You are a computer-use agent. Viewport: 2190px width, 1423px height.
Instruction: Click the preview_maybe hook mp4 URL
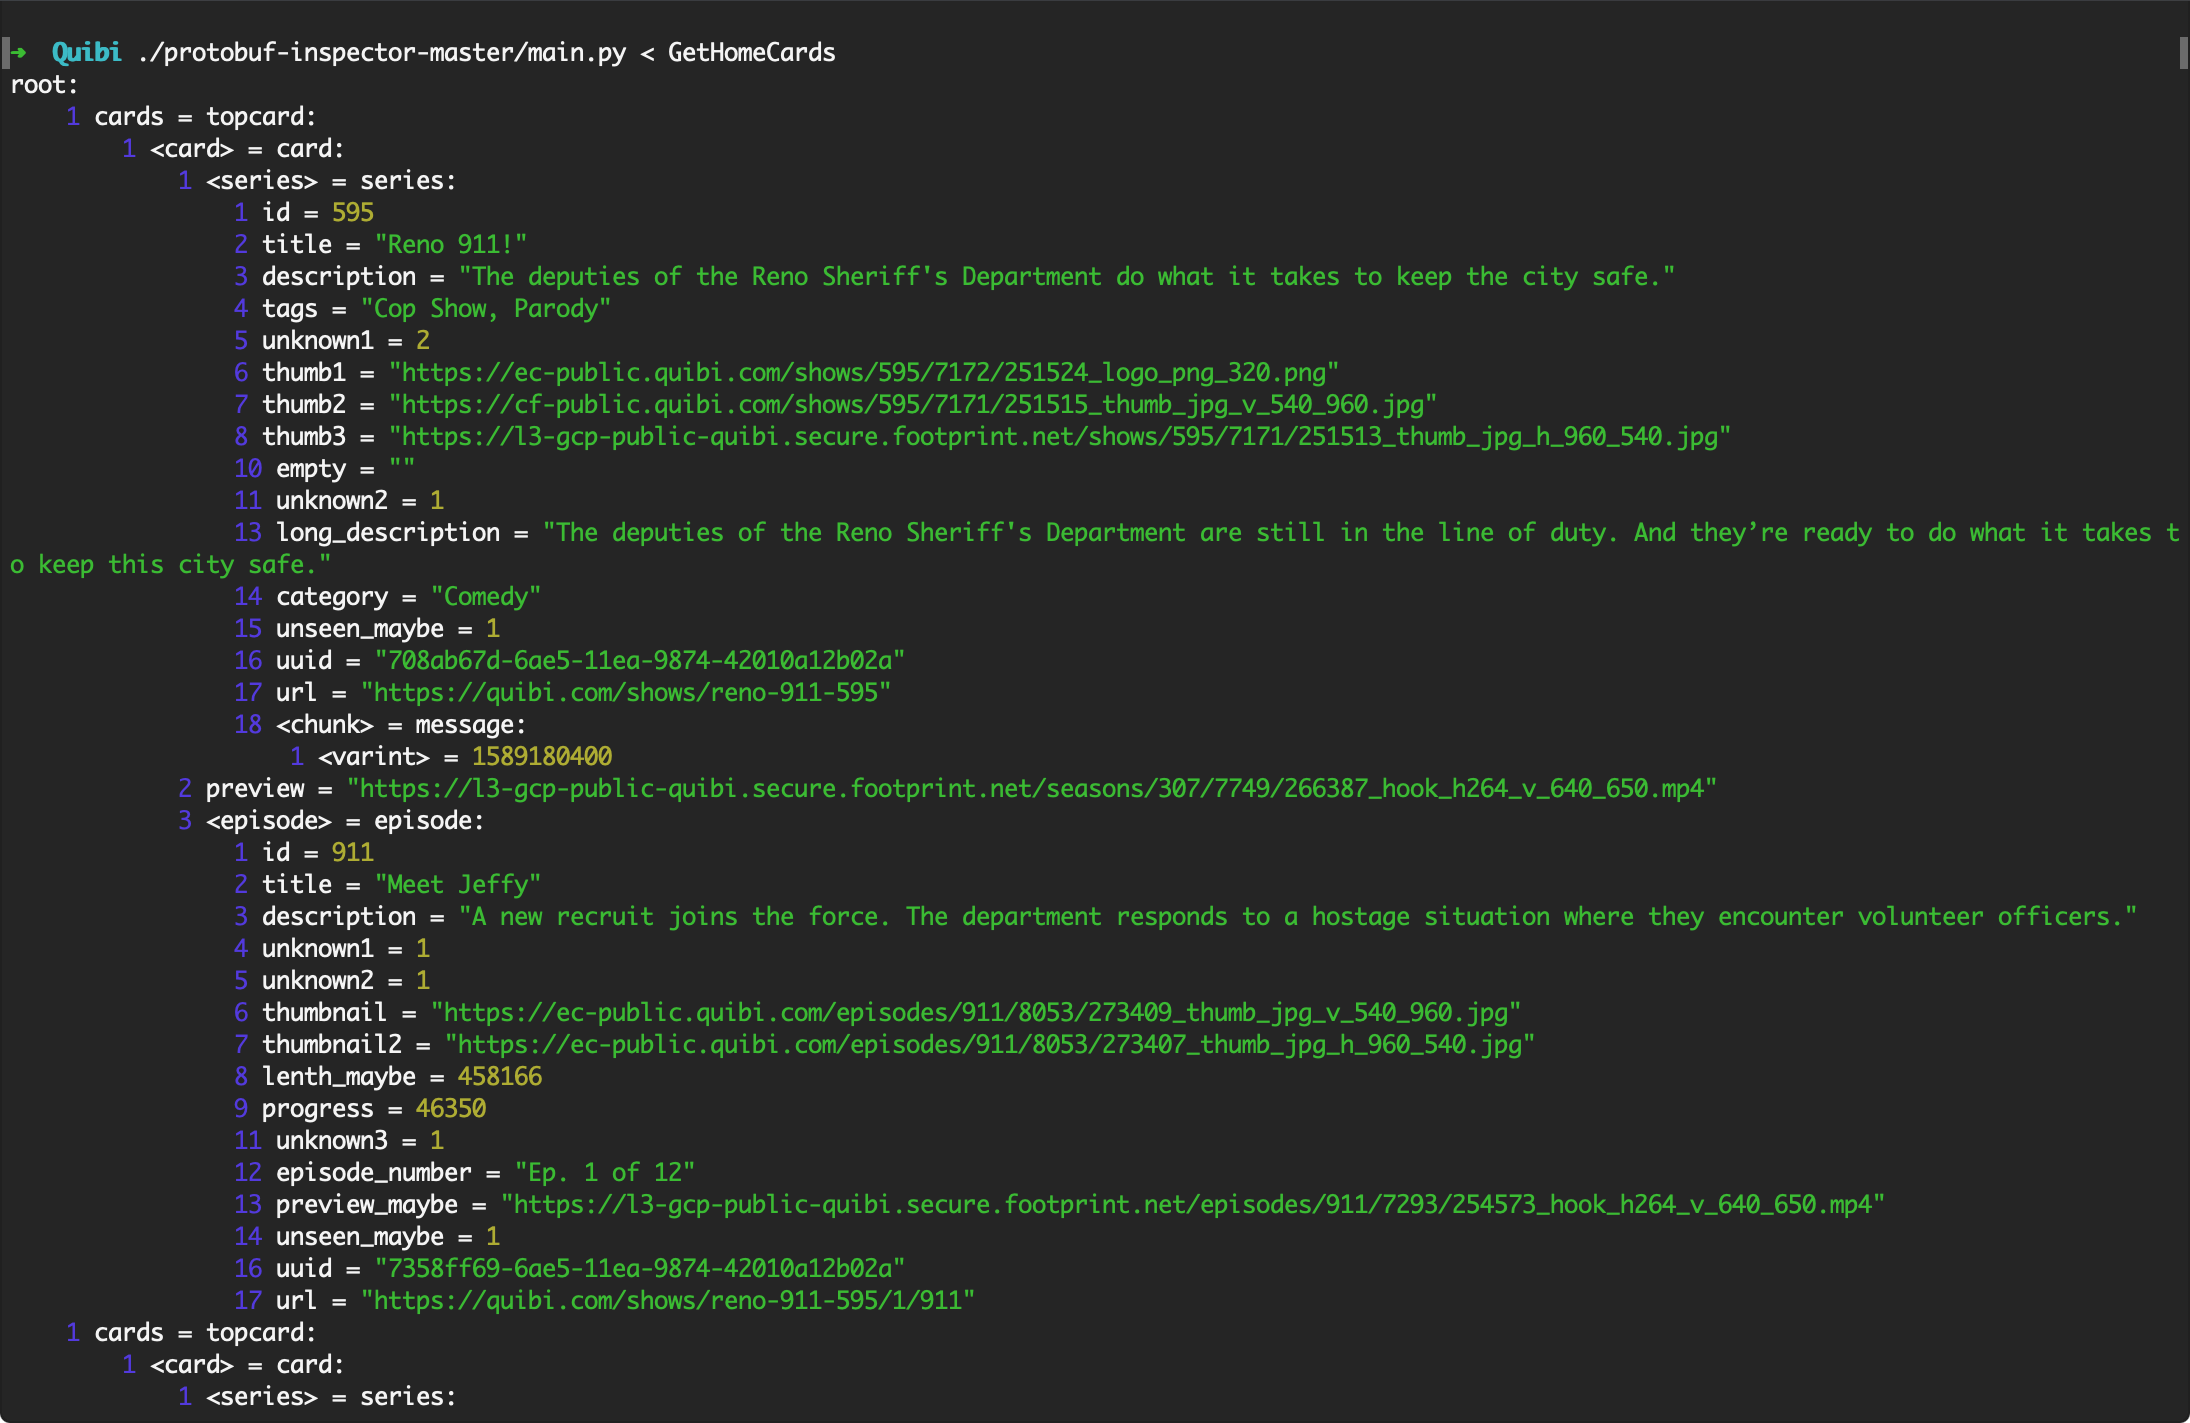click(x=1193, y=1204)
